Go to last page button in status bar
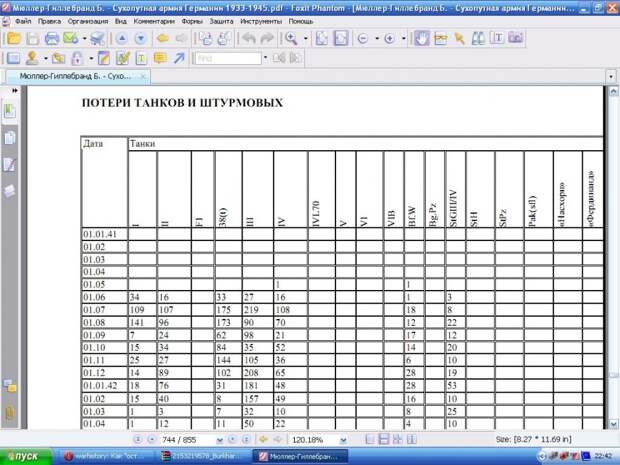This screenshot has width=620, height=465. tap(246, 439)
